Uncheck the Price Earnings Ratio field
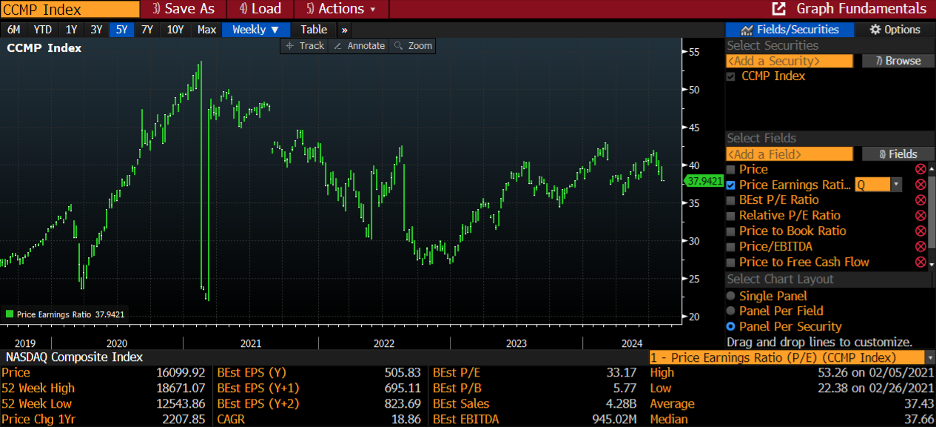The width and height of the screenshot is (936, 428). coord(732,185)
